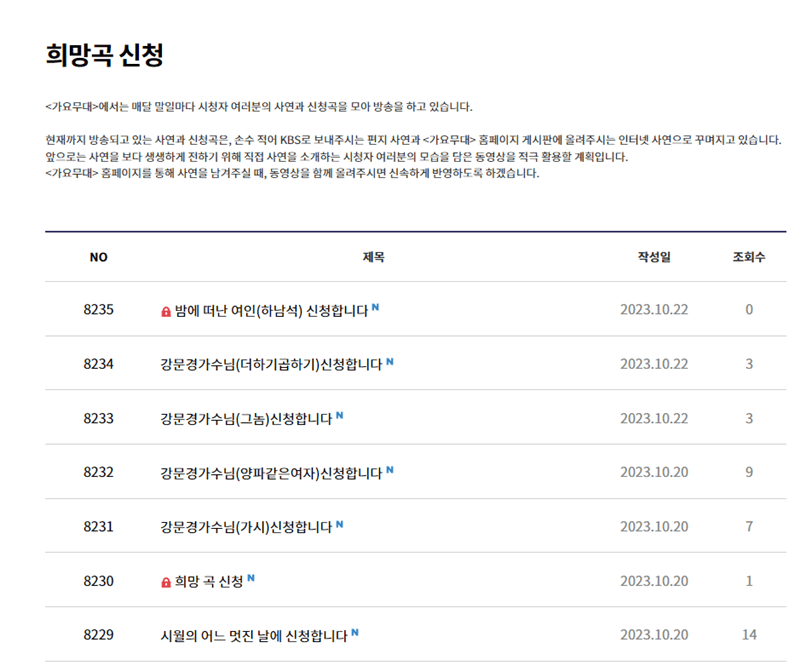Click the NO column header
This screenshot has height=665, width=800.
click(98, 257)
